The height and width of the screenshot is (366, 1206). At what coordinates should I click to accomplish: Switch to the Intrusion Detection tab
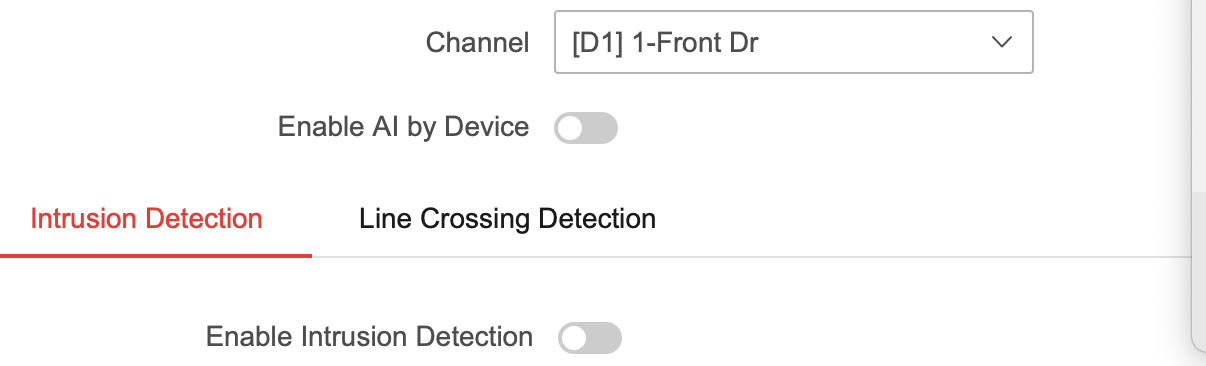(x=147, y=219)
